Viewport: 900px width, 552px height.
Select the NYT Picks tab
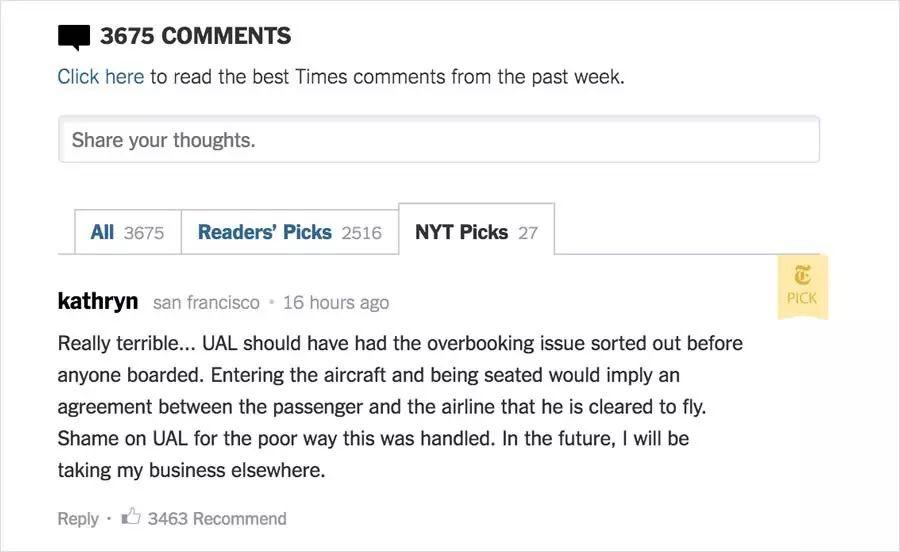461,232
